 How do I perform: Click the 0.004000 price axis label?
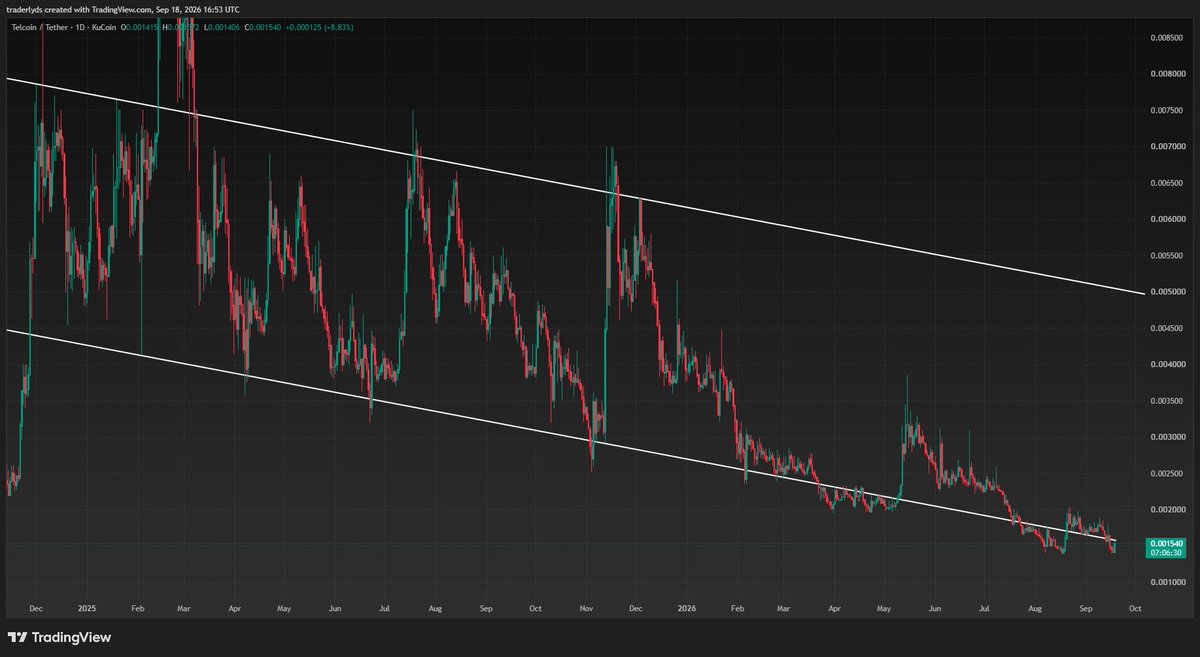tap(1168, 364)
